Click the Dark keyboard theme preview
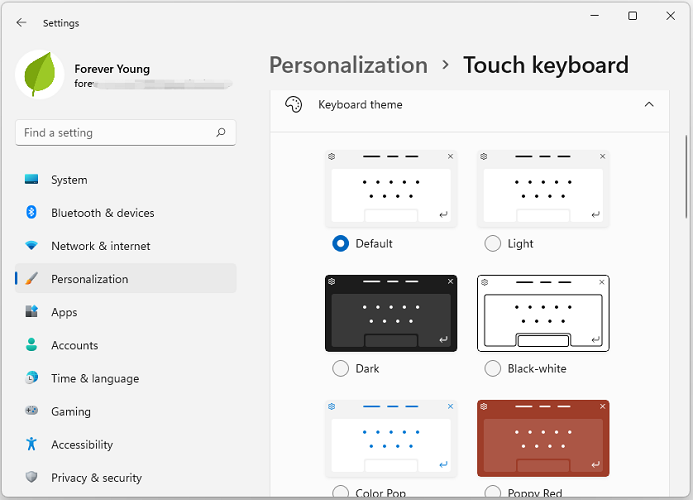The height and width of the screenshot is (500, 693). [391, 313]
